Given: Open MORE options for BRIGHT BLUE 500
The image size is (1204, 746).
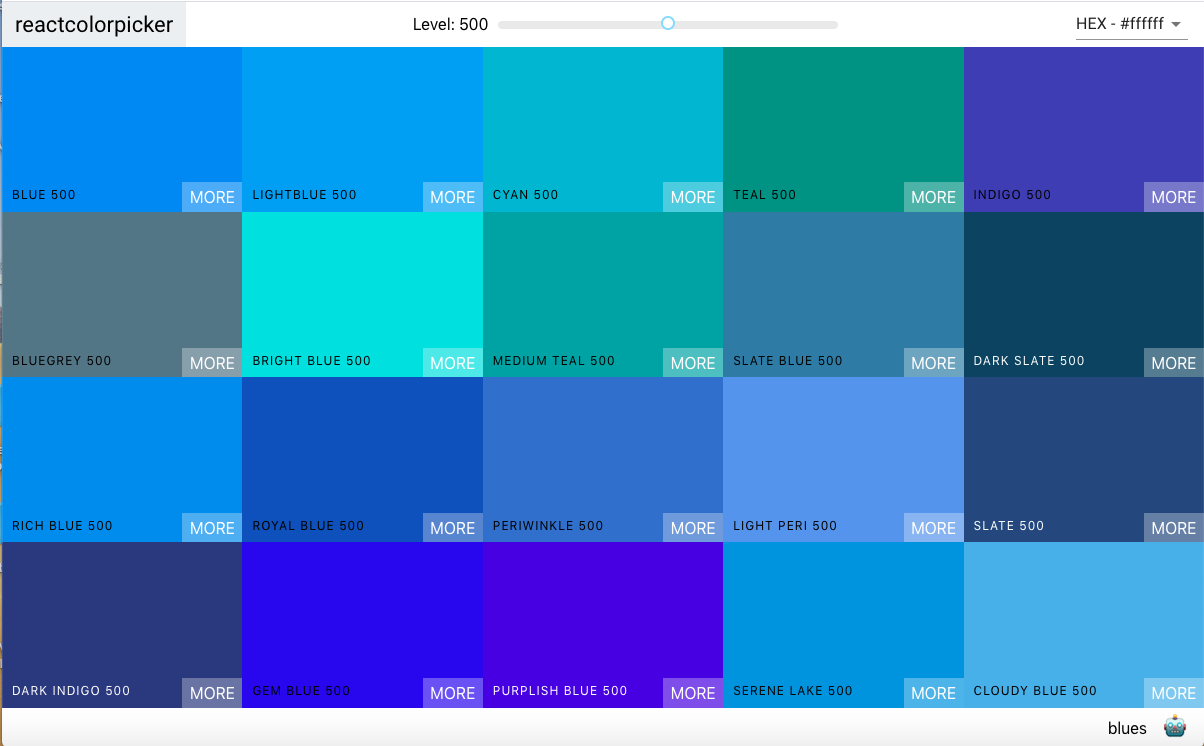Looking at the screenshot, I should [x=452, y=363].
